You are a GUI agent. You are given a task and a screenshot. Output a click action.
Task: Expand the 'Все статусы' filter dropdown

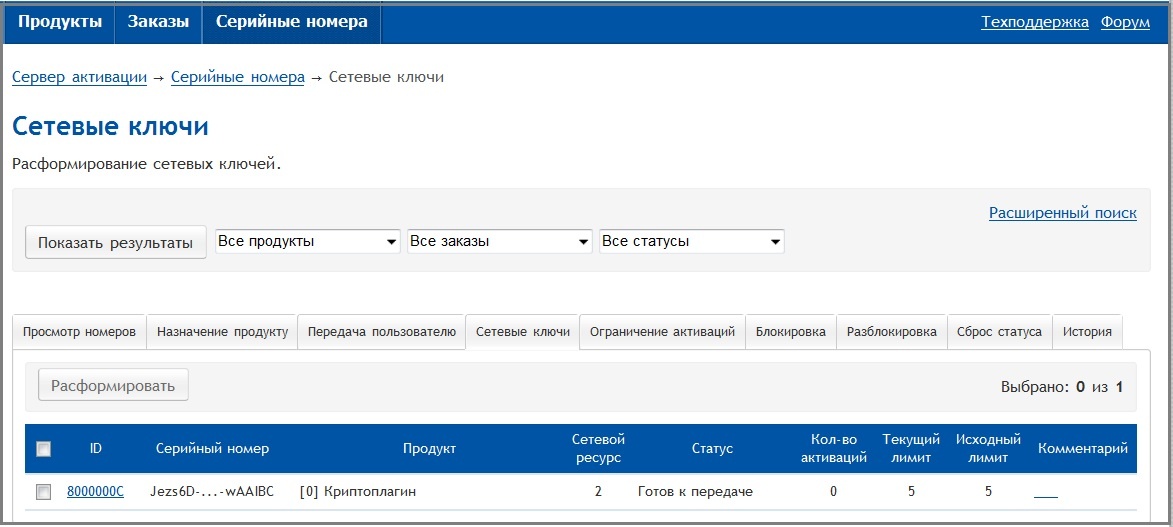click(x=691, y=242)
